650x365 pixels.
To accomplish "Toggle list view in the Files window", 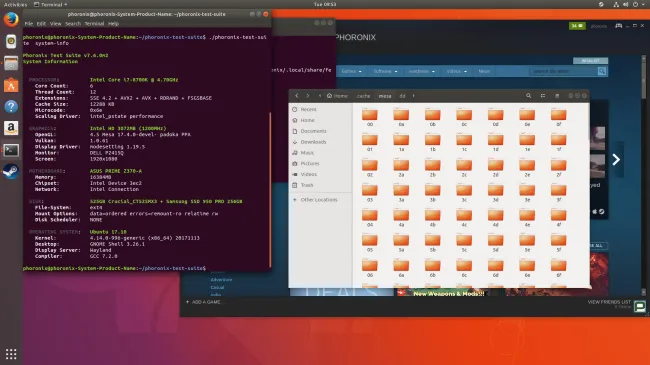I will (x=543, y=96).
